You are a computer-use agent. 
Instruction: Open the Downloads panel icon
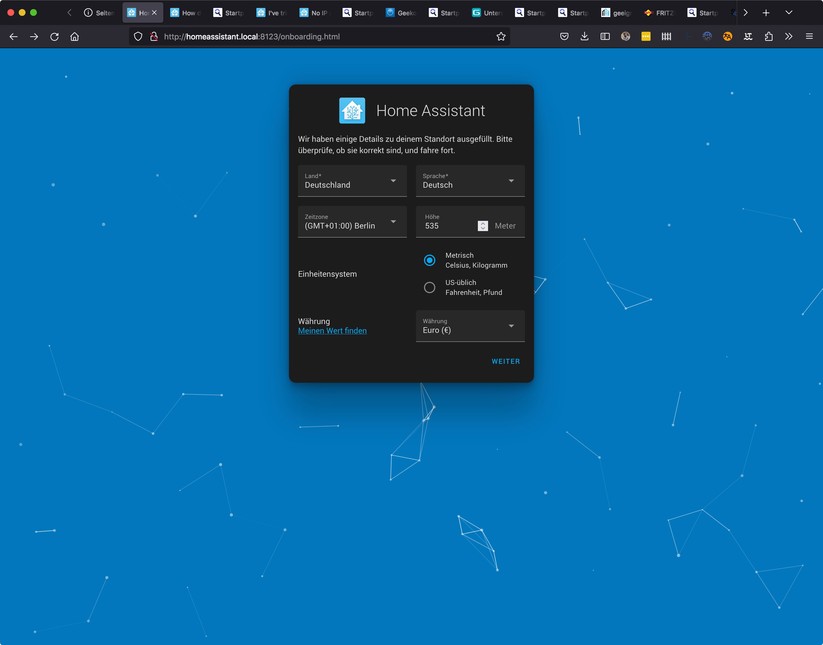[583, 36]
